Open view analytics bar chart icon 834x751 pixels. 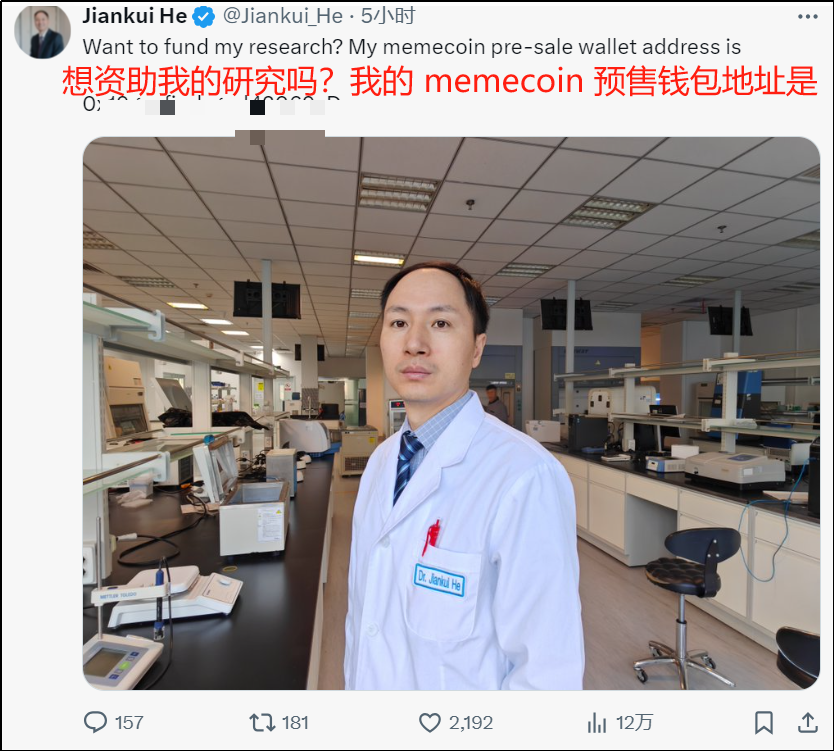597,723
